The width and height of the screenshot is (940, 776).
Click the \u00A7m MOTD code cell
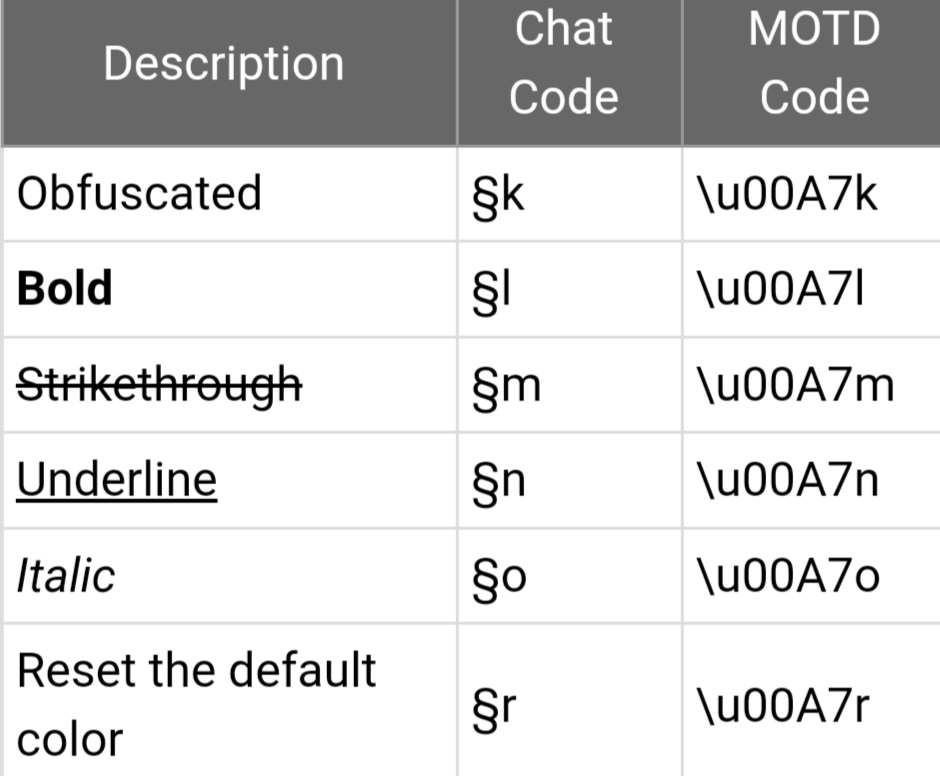tap(797, 386)
